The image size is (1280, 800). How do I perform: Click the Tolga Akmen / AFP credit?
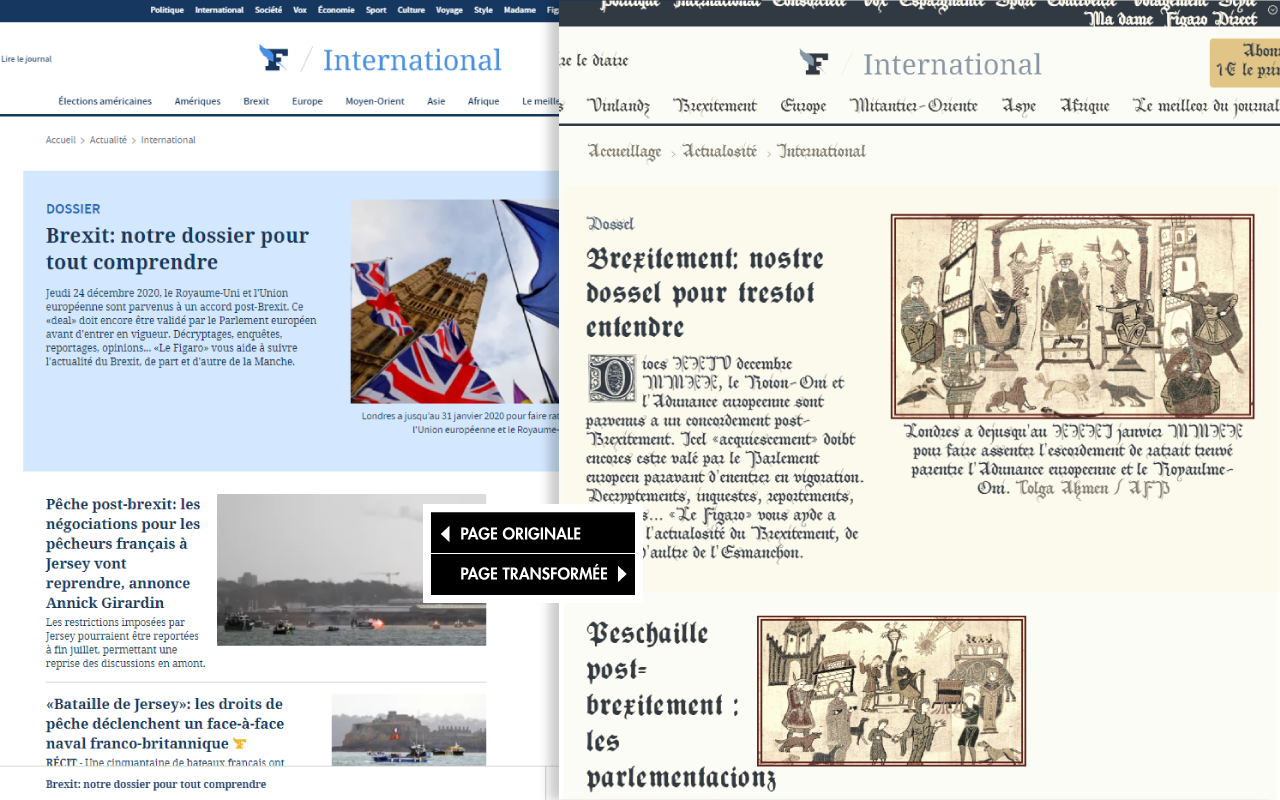click(x=1094, y=488)
